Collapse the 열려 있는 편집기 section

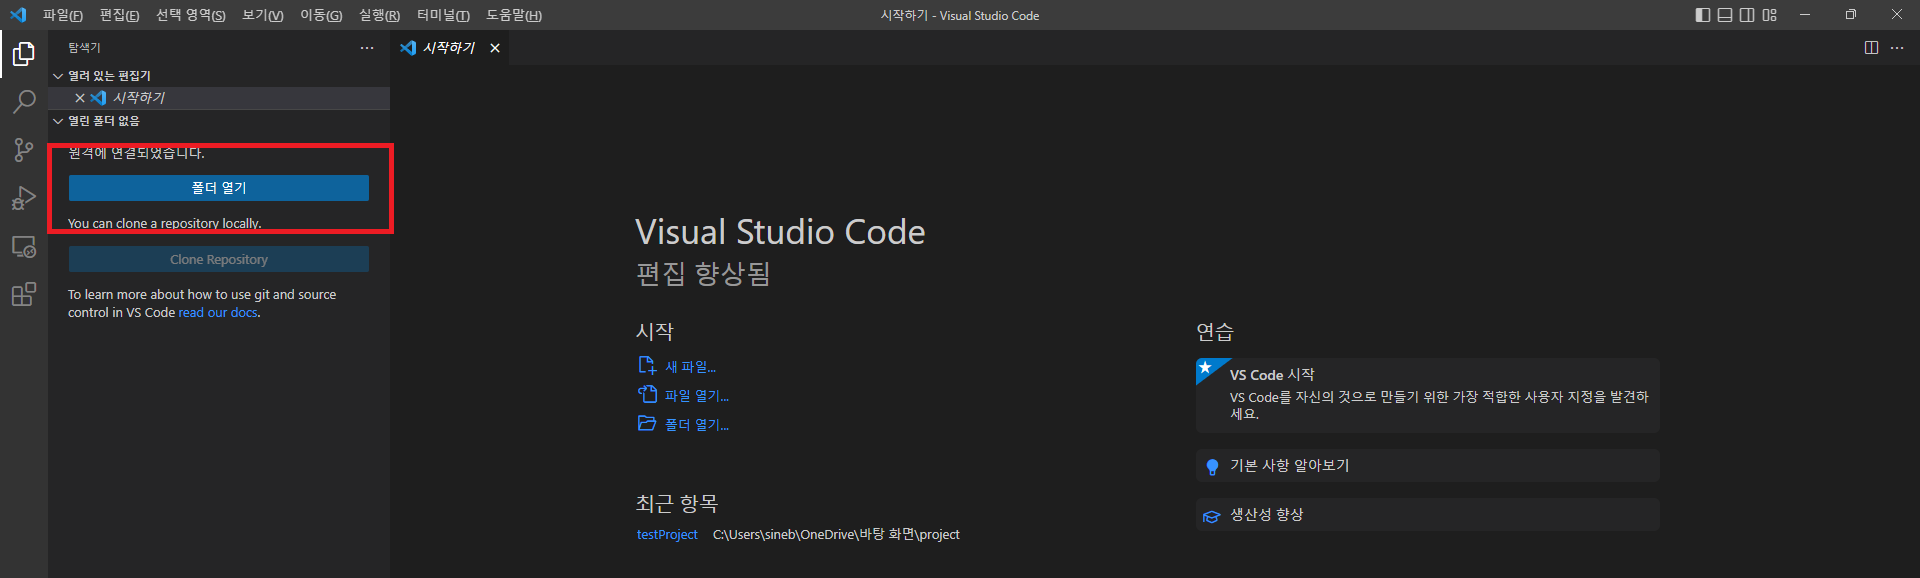[58, 76]
